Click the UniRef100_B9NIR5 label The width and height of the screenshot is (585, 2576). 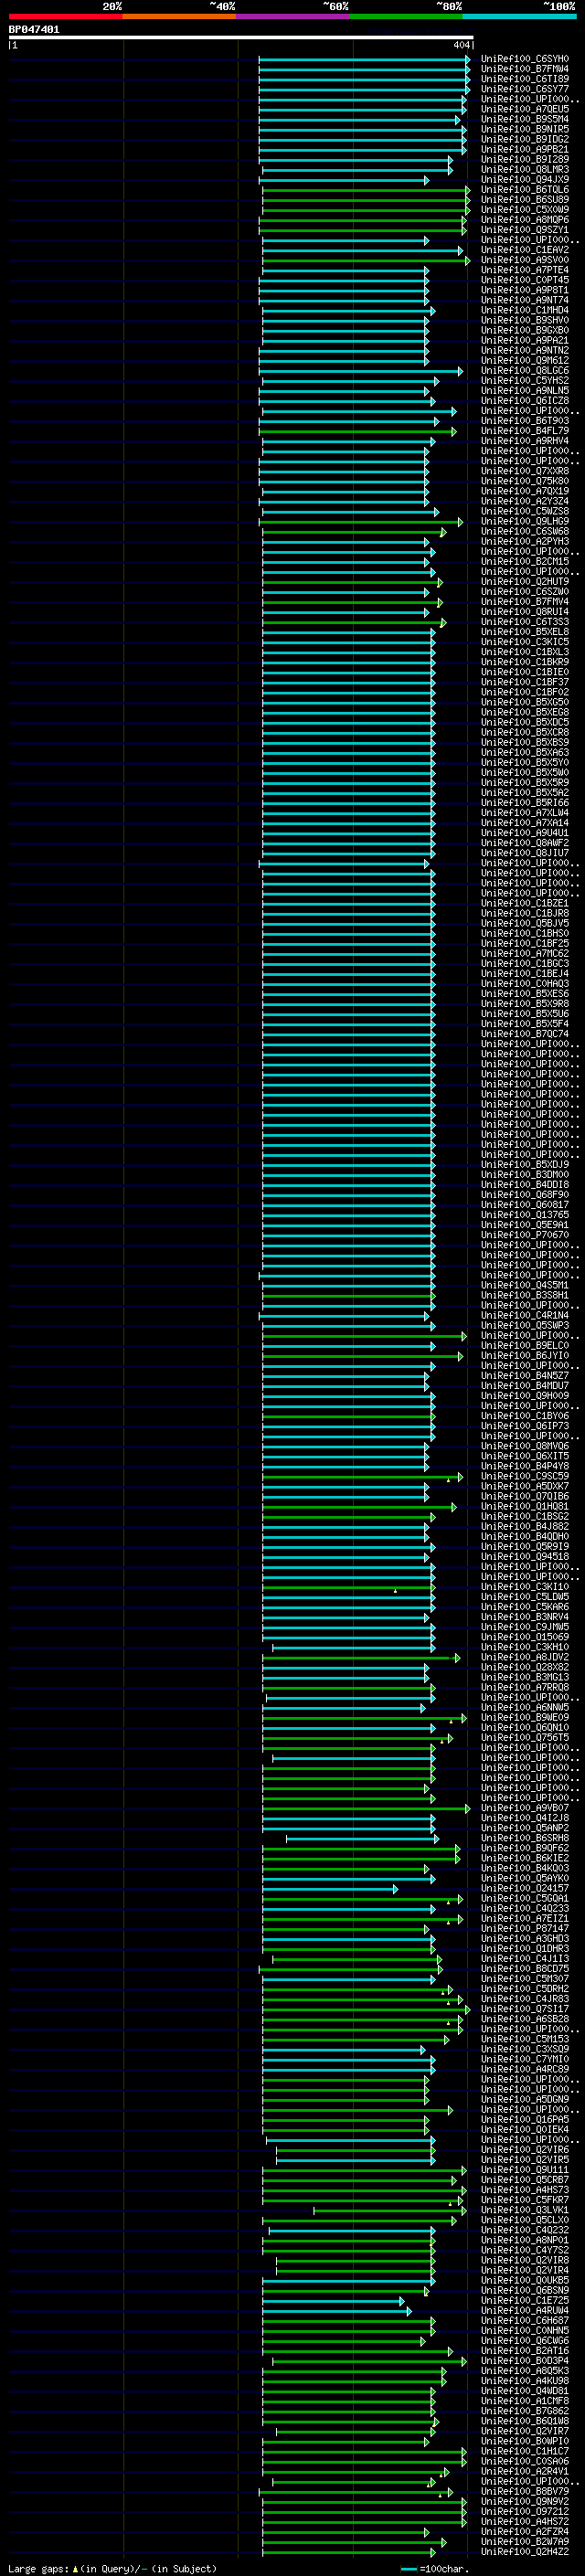pos(525,129)
